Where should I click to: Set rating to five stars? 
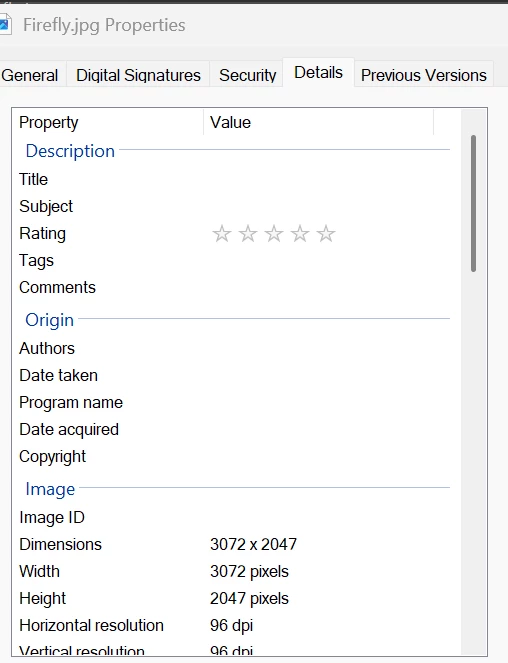coord(326,233)
